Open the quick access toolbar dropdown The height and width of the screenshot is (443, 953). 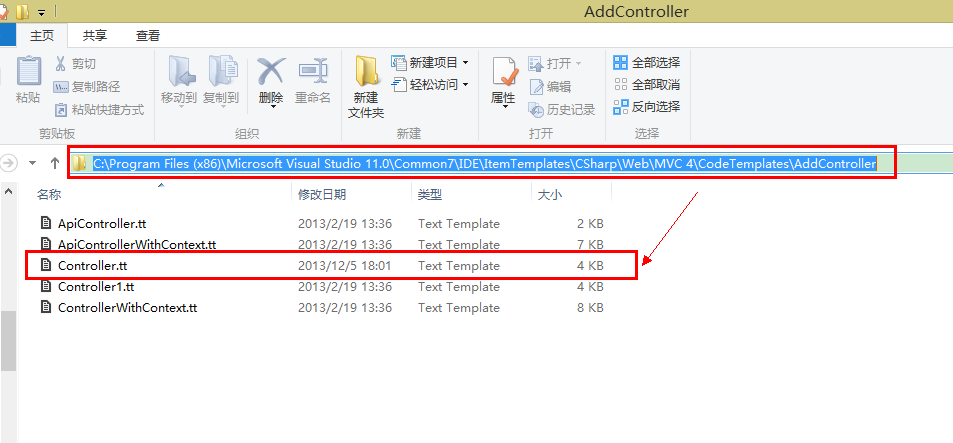41,12
